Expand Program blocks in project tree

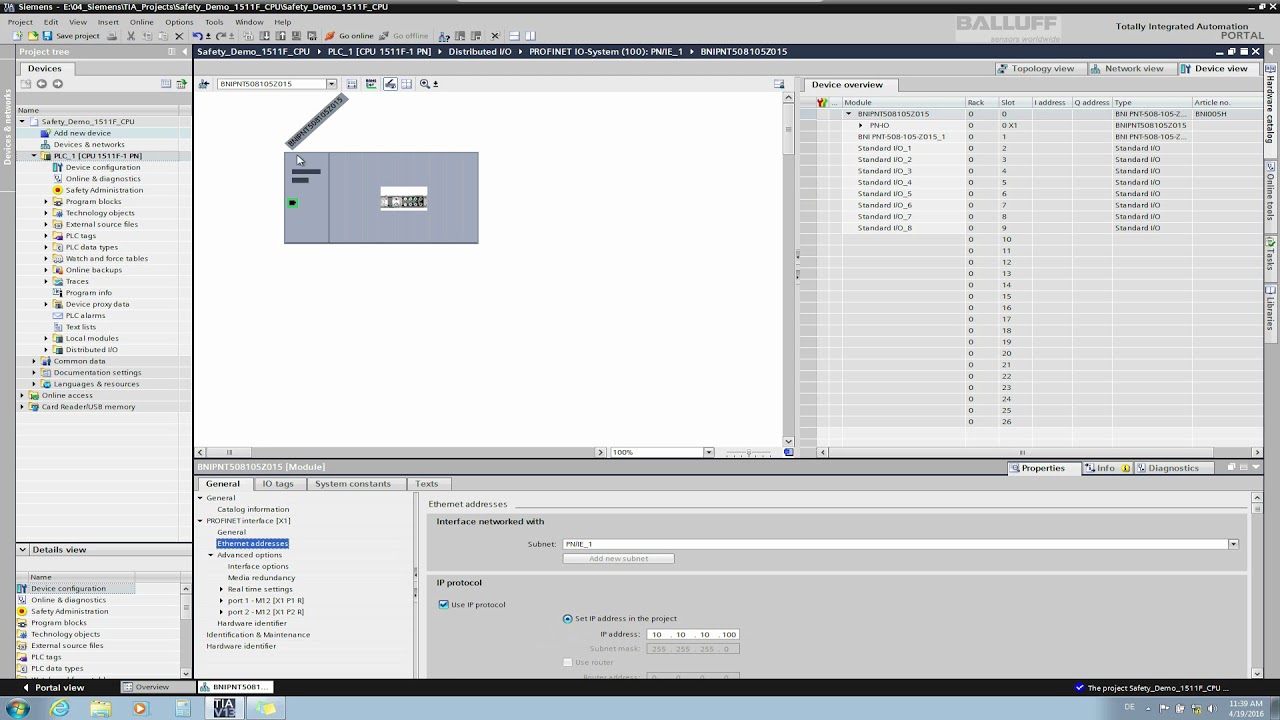click(x=46, y=201)
